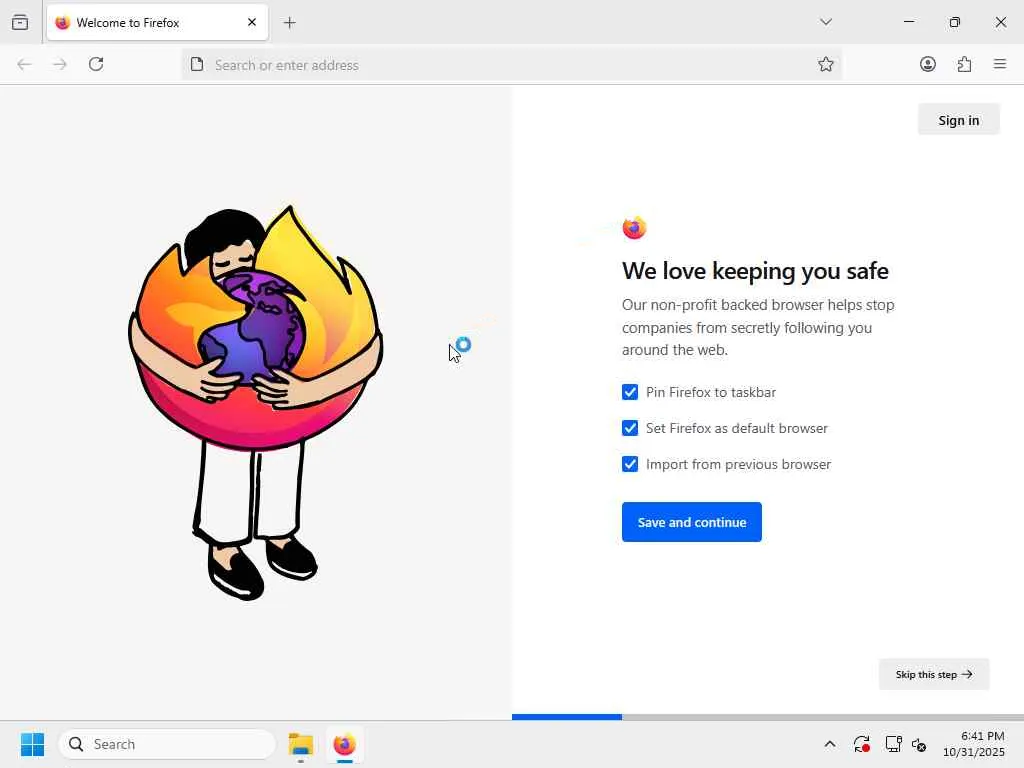This screenshot has width=1024, height=768.
Task: Open the Firefox View icon in tab strip
Action: point(20,22)
